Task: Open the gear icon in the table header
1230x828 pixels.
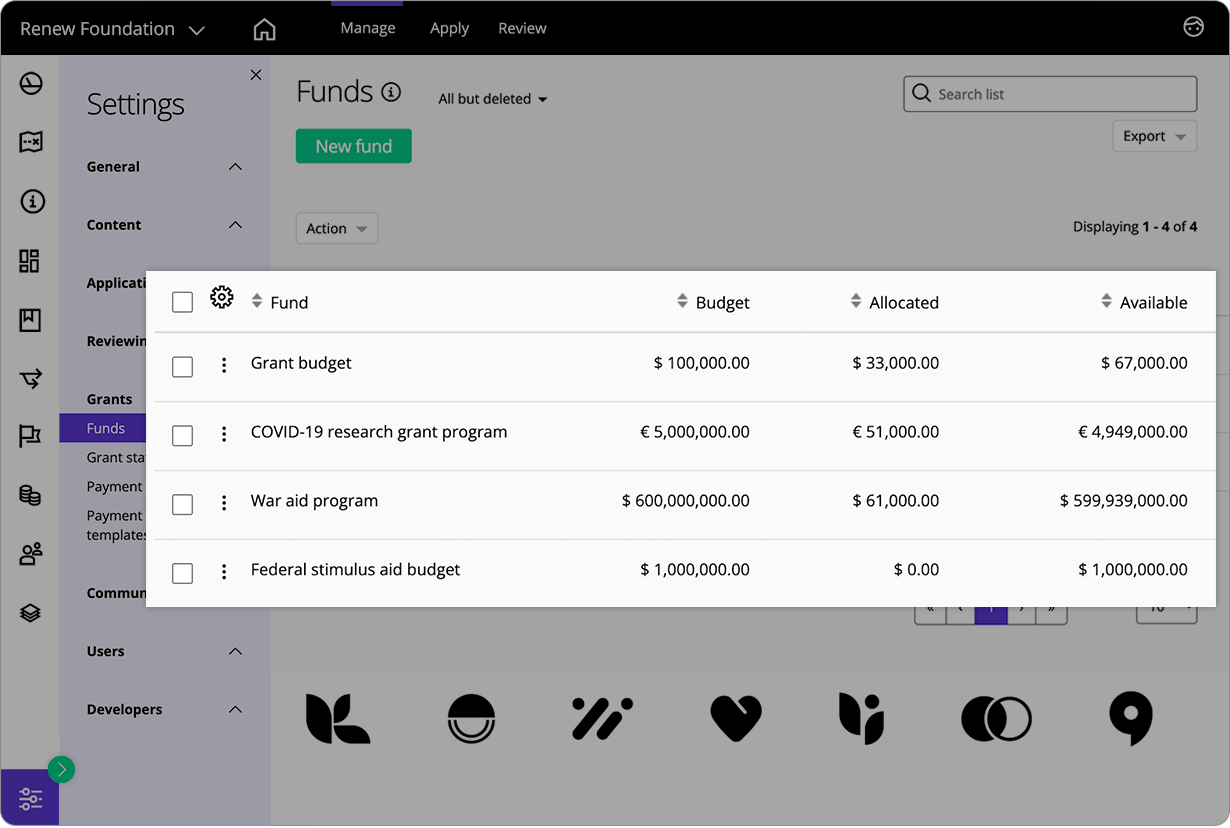Action: 222,296
